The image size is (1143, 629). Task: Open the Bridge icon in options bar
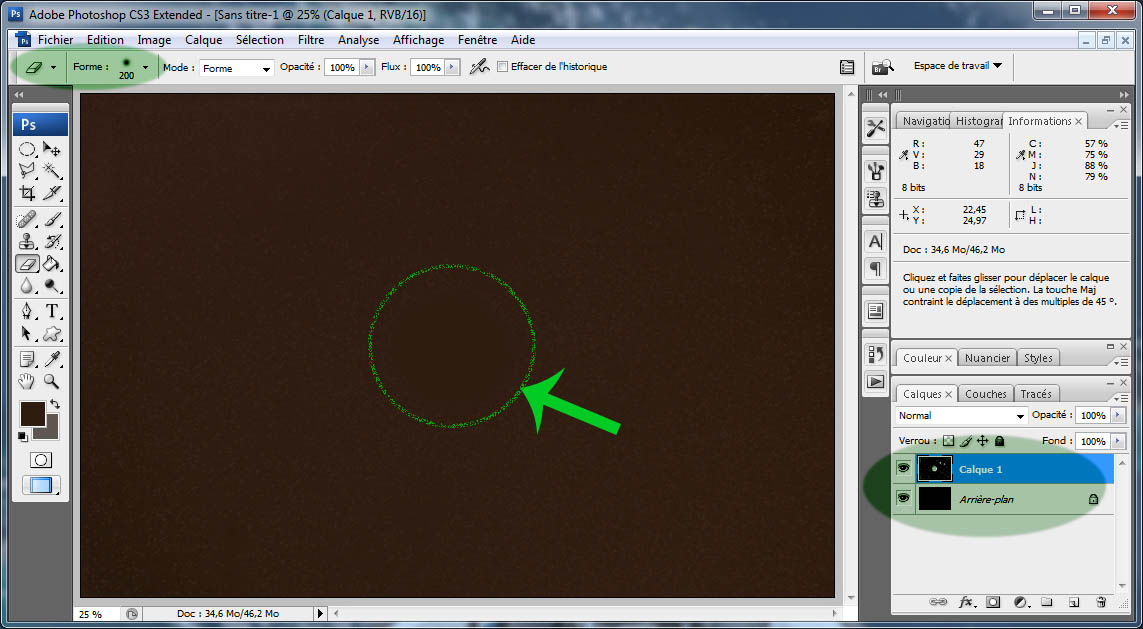pos(882,67)
